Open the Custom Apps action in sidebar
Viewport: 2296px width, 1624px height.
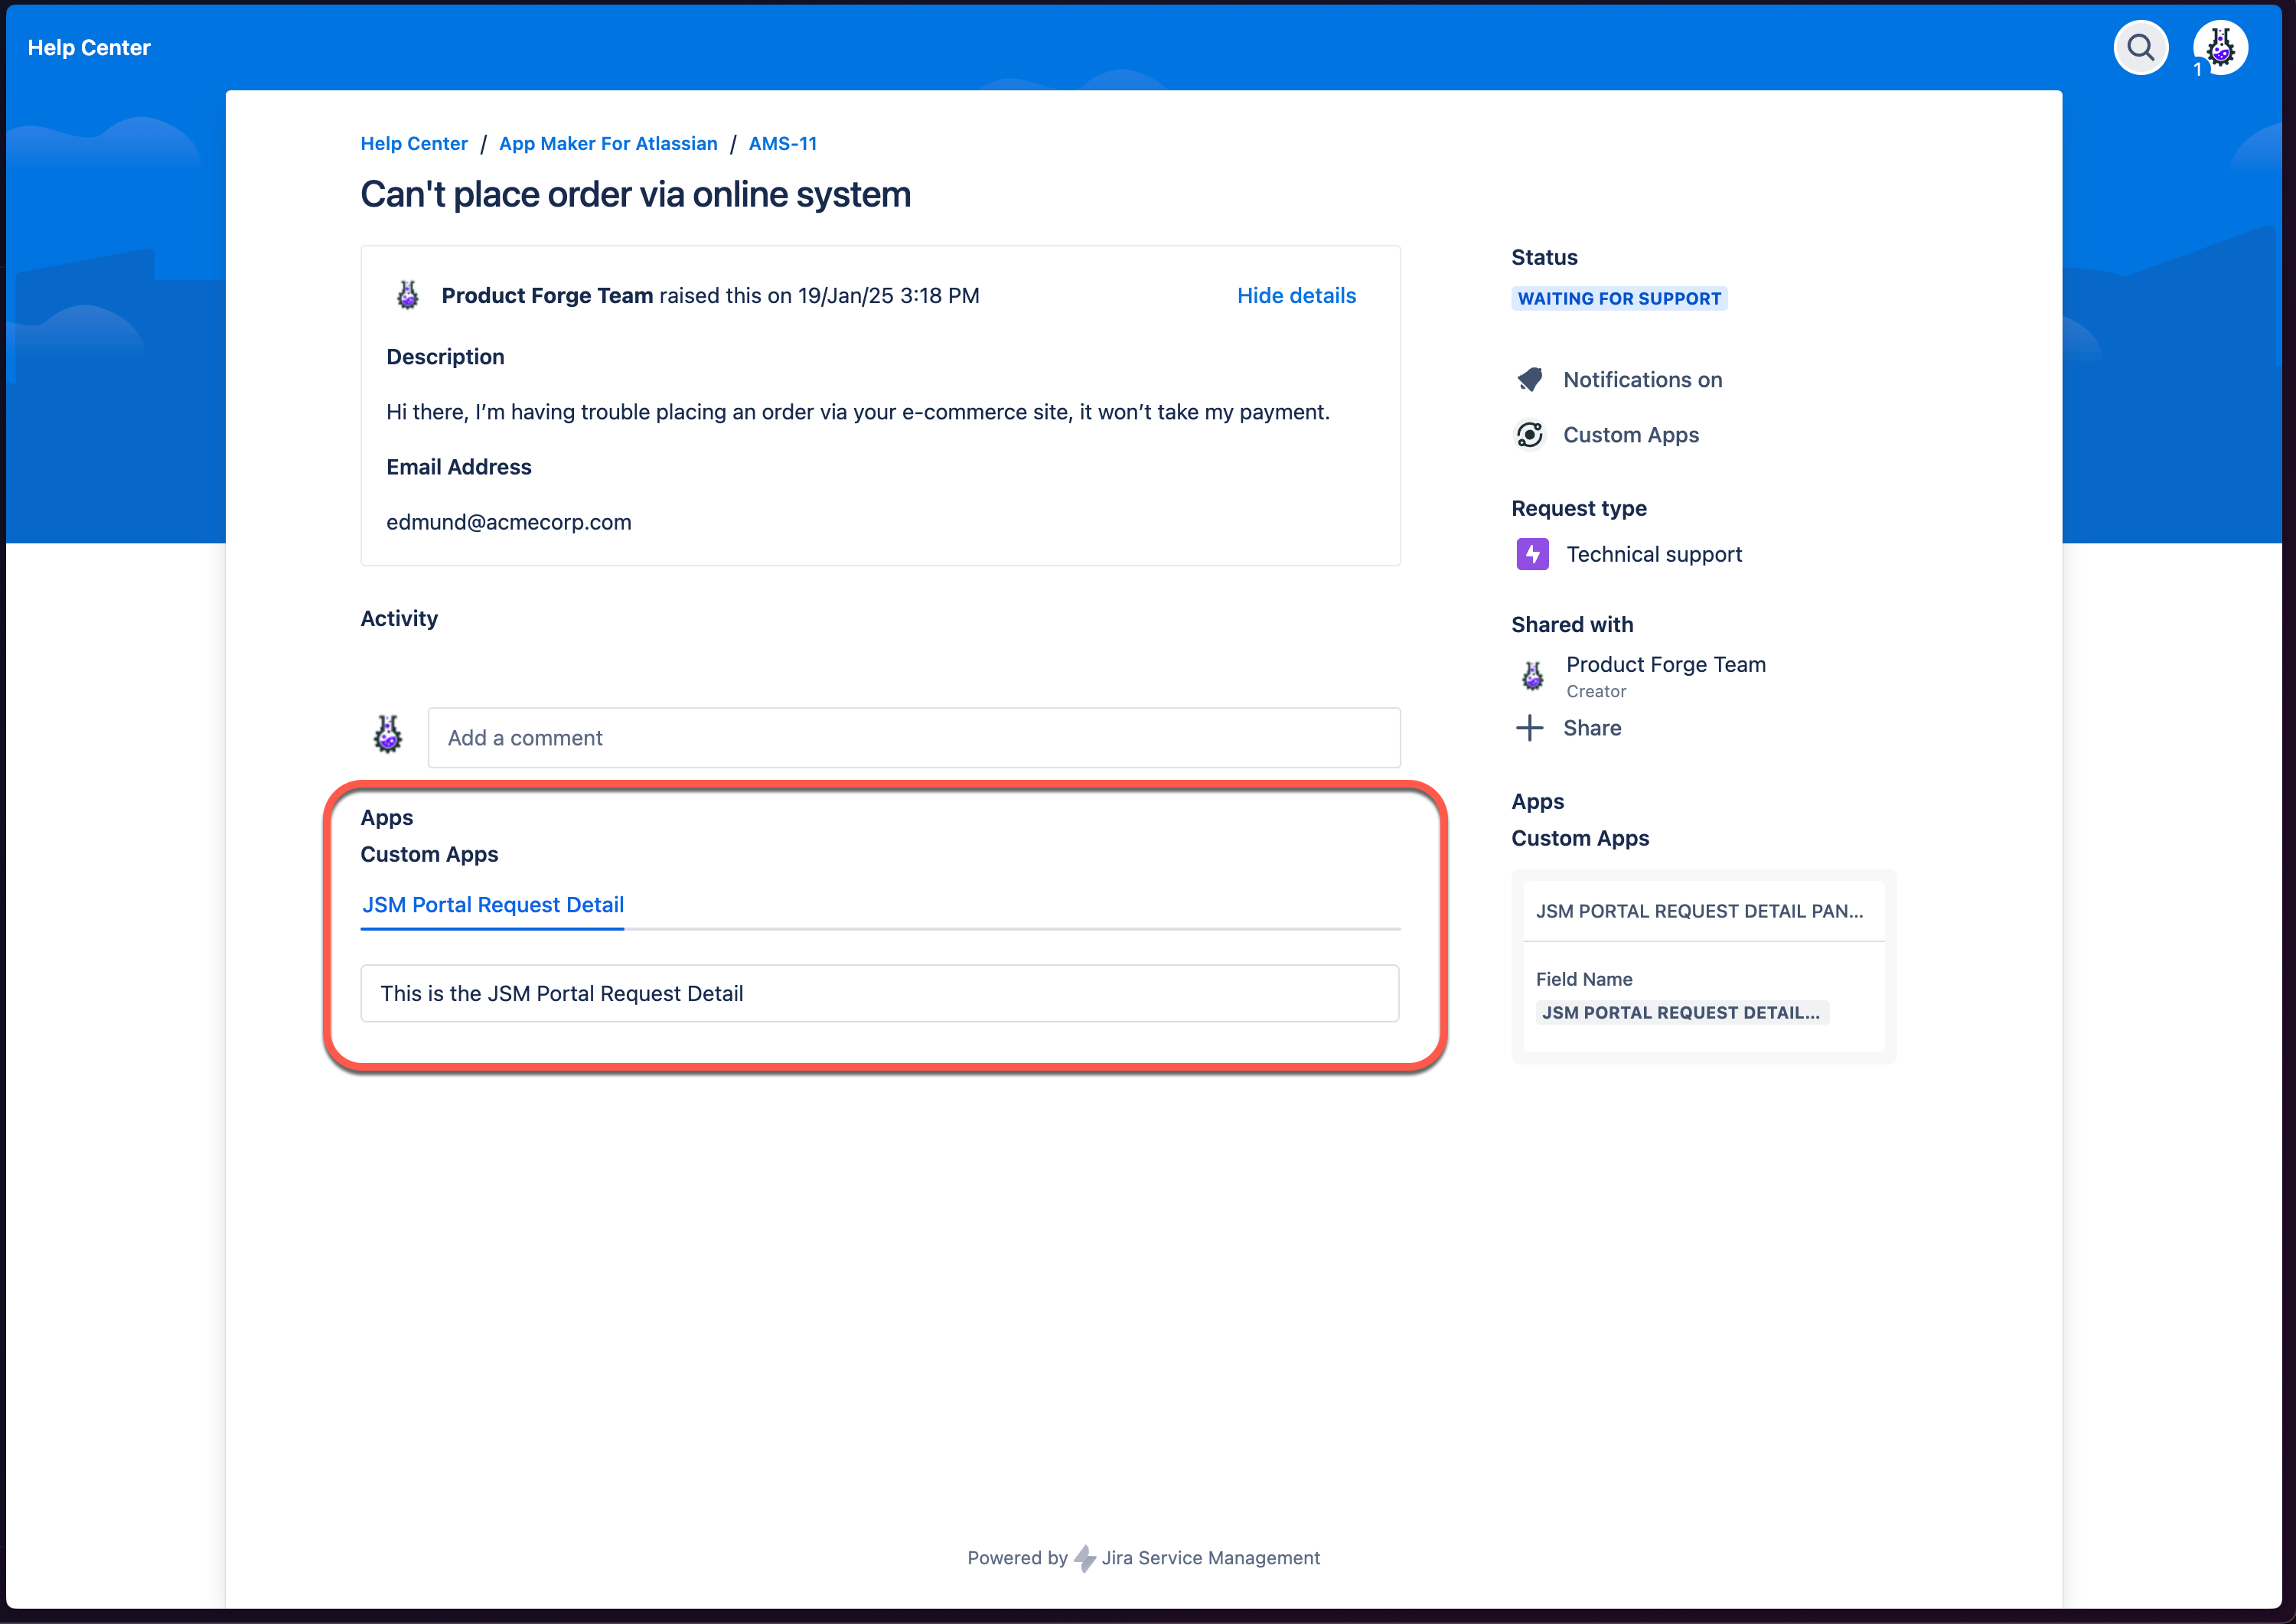(x=1631, y=435)
